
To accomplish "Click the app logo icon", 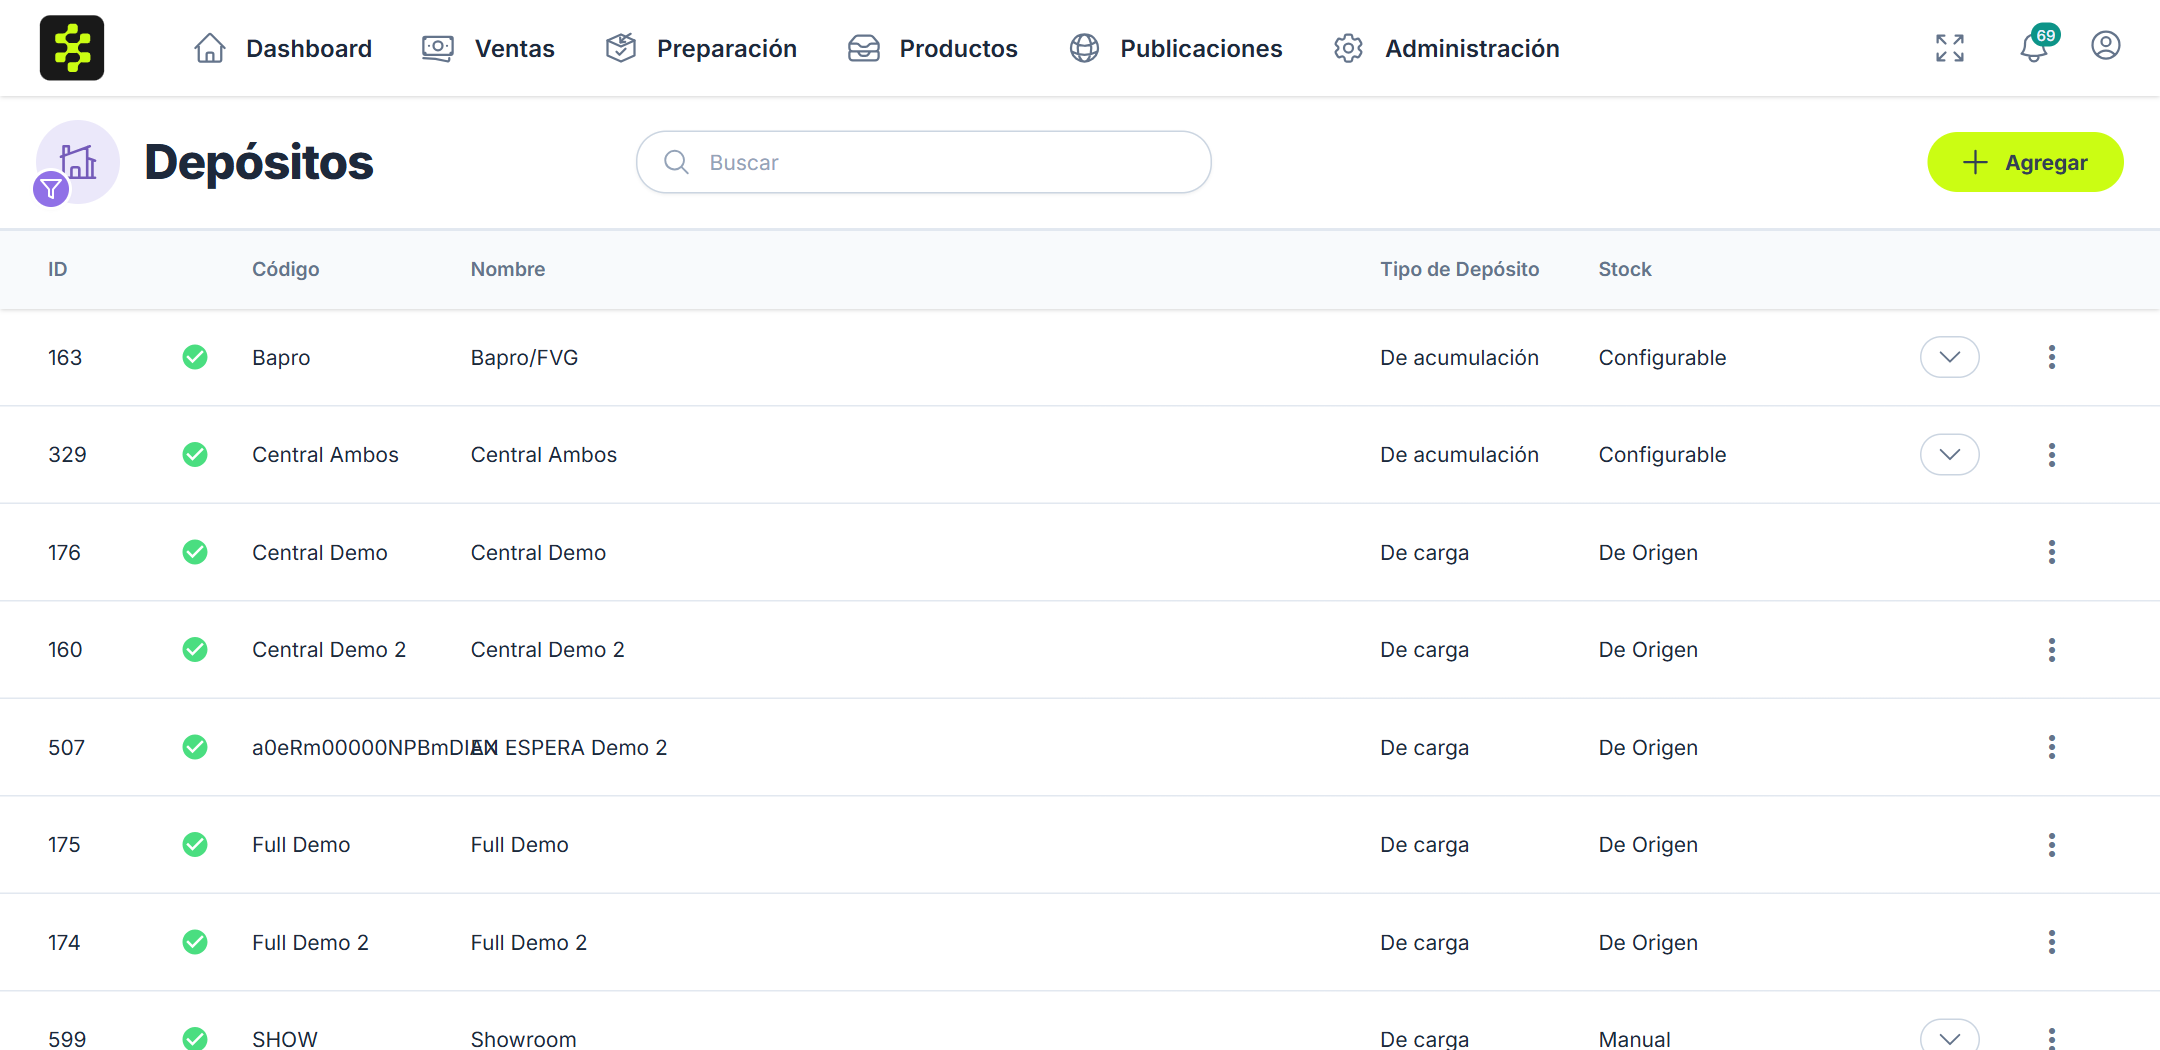I will coord(72,48).
